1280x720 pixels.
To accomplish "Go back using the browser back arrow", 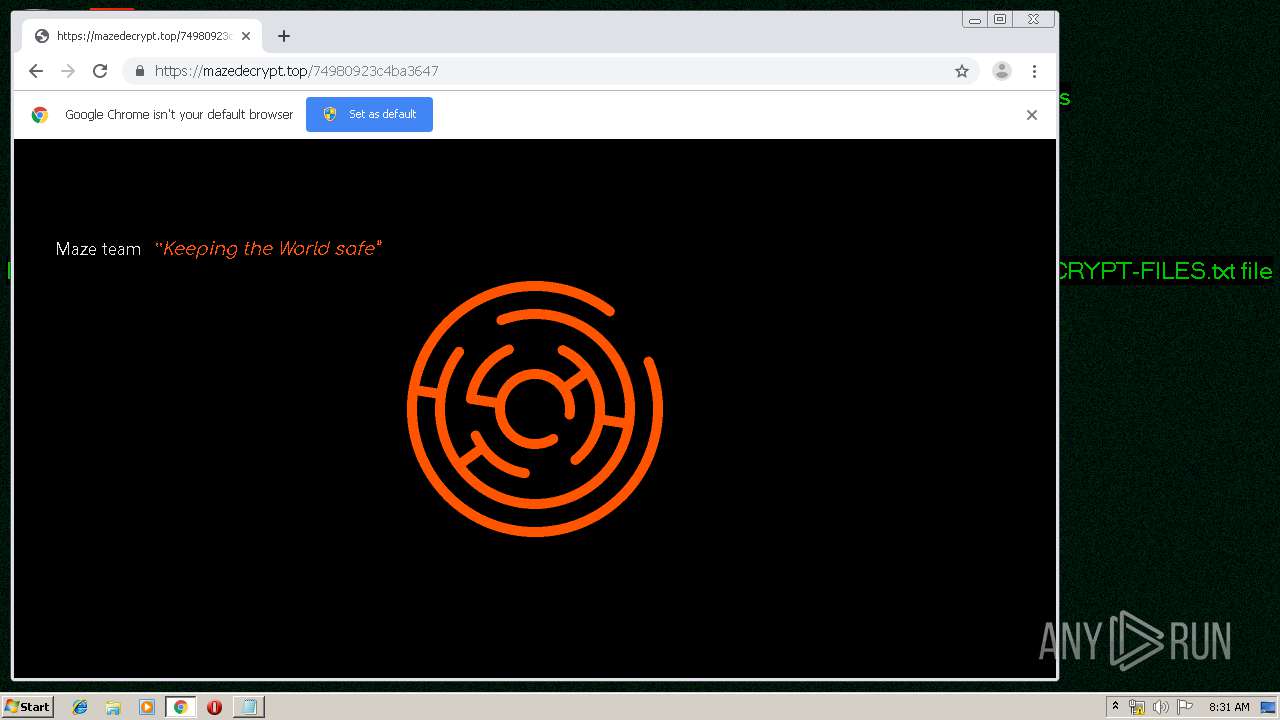I will coord(36,71).
